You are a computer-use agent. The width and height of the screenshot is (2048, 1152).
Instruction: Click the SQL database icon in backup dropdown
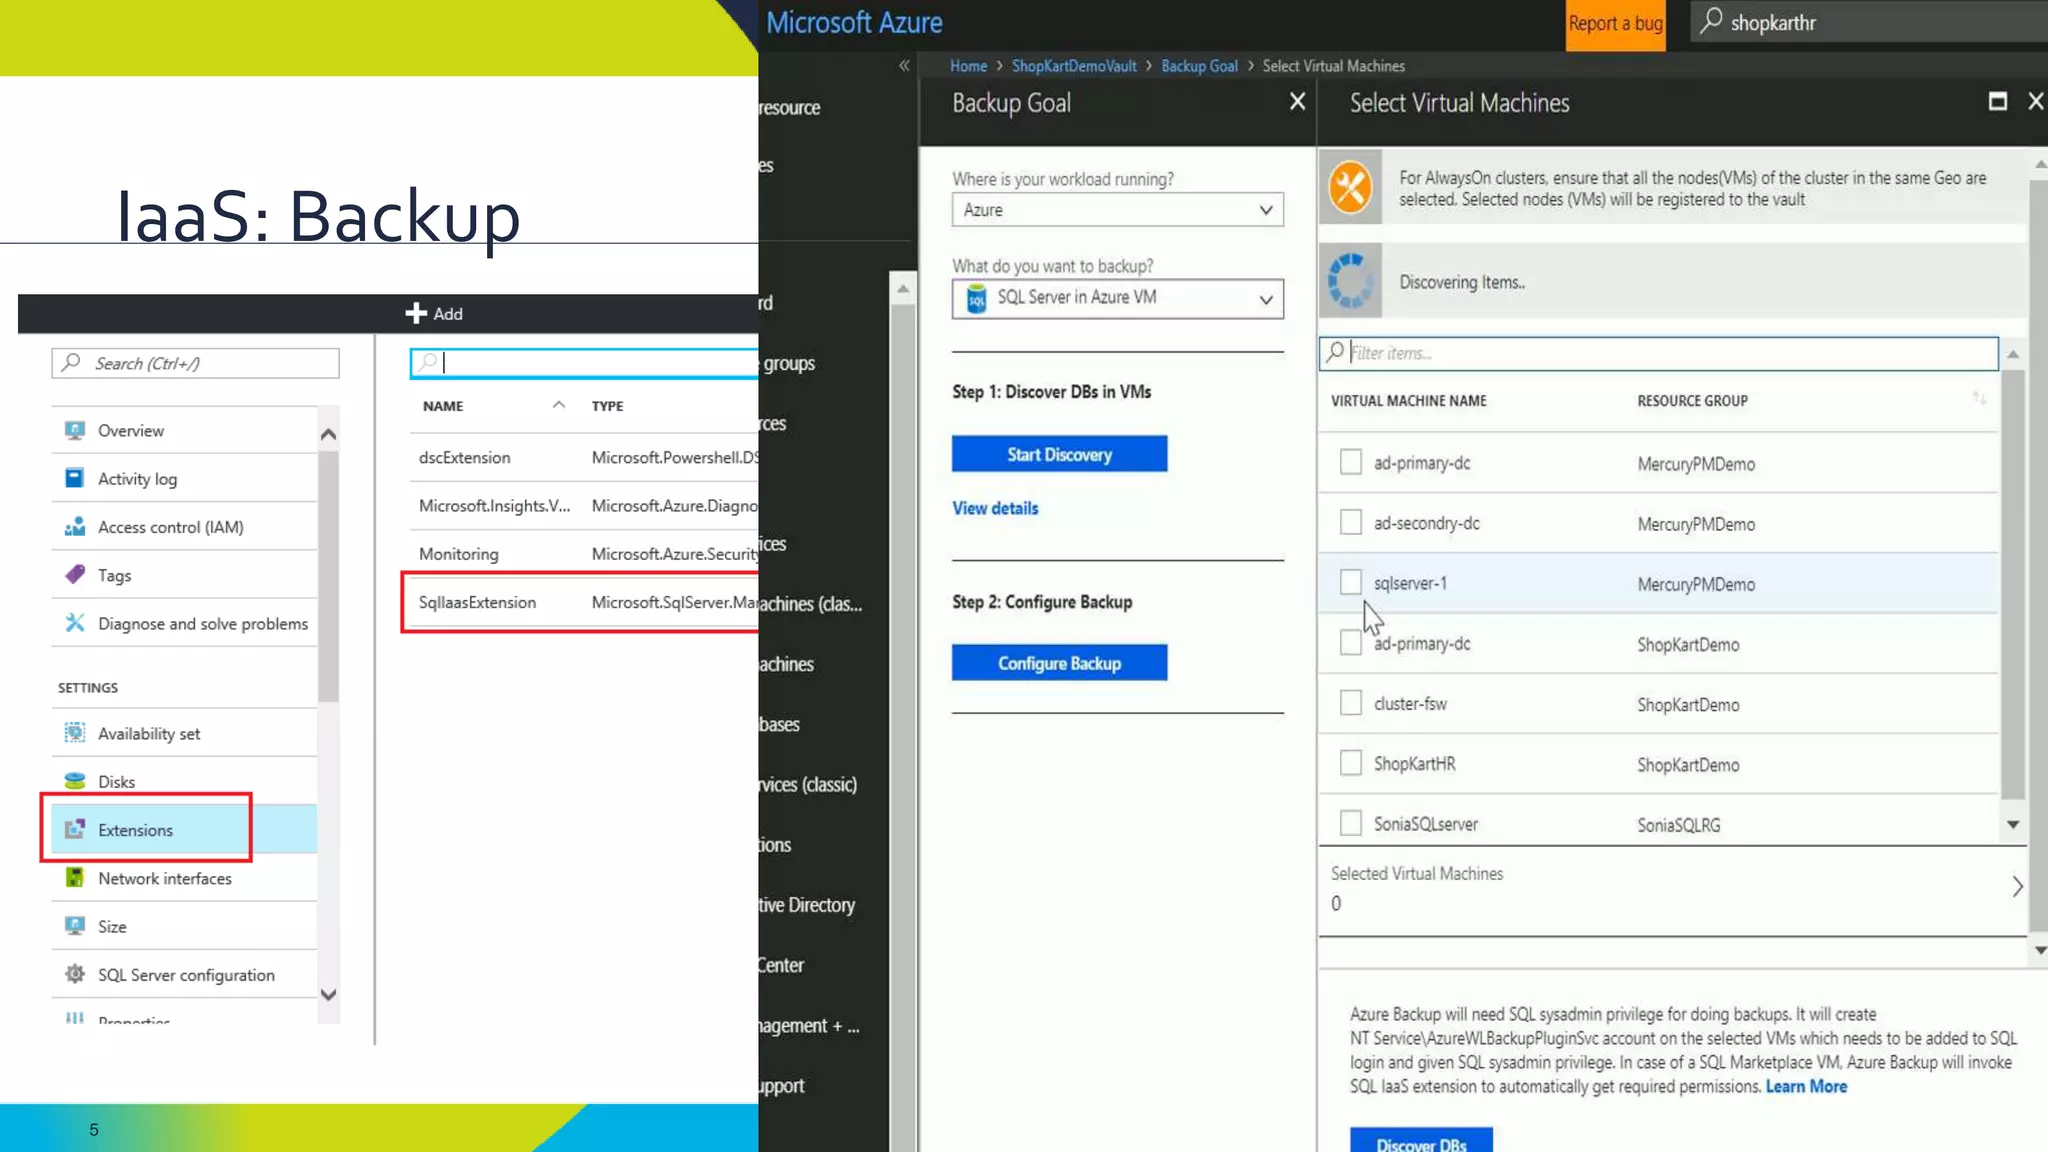pos(977,298)
